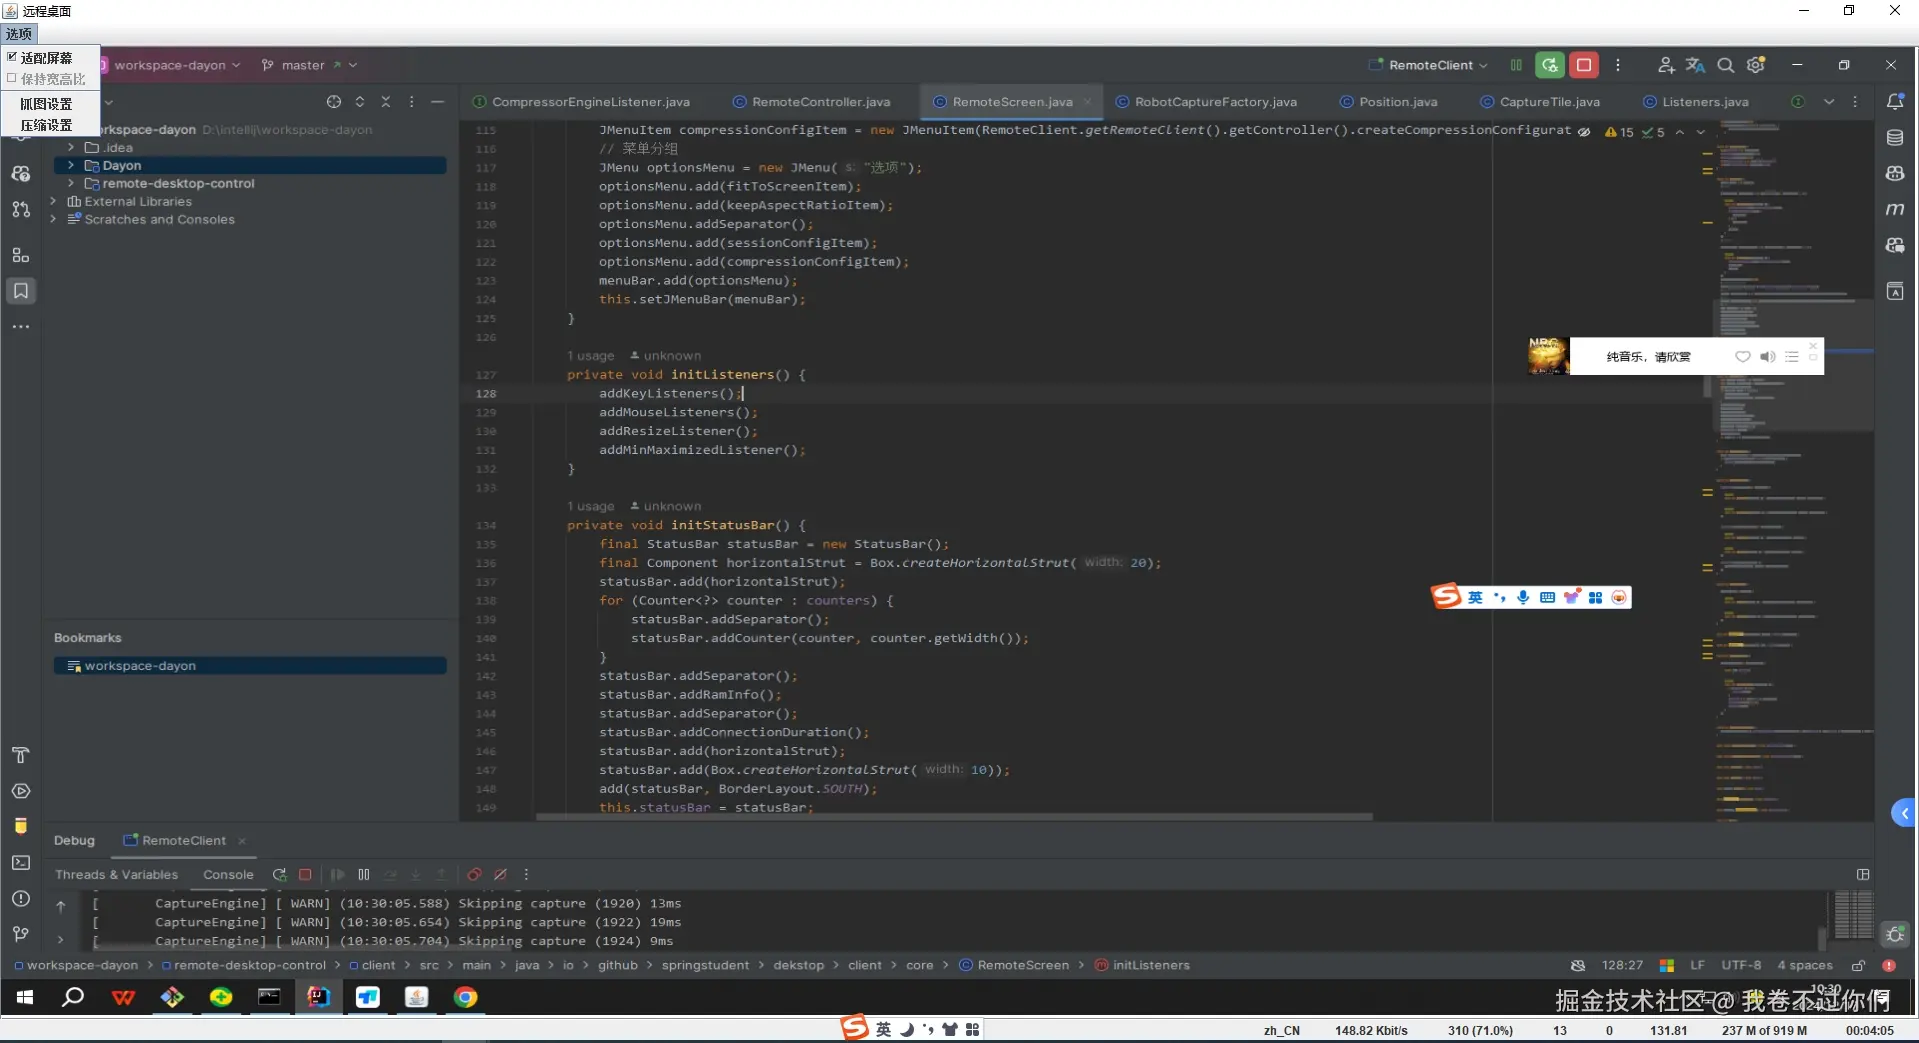The width and height of the screenshot is (1919, 1043).
Task: Pause the program in debug toolbar
Action: point(364,874)
